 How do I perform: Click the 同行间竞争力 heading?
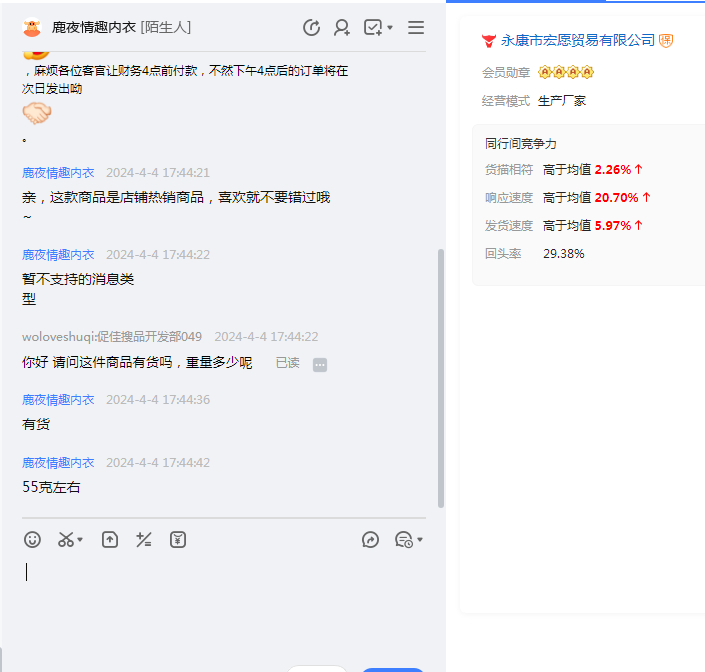pyautogui.click(x=521, y=143)
